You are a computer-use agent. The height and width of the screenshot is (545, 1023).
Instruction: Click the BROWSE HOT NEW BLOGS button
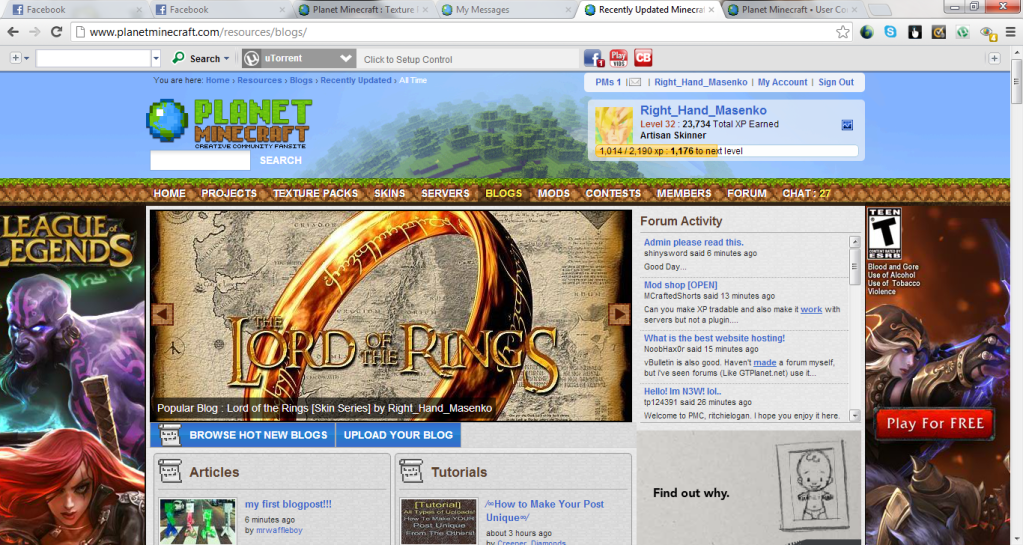coord(243,435)
